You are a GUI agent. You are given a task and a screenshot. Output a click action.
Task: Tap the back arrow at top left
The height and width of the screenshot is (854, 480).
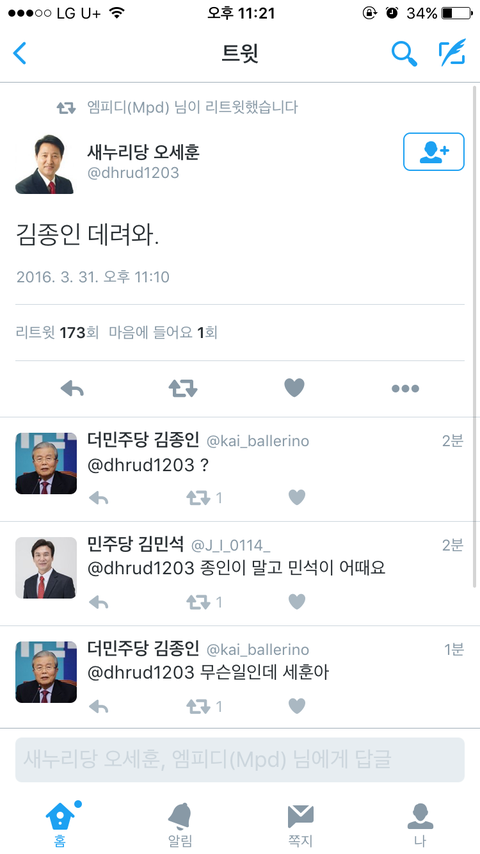(20, 53)
